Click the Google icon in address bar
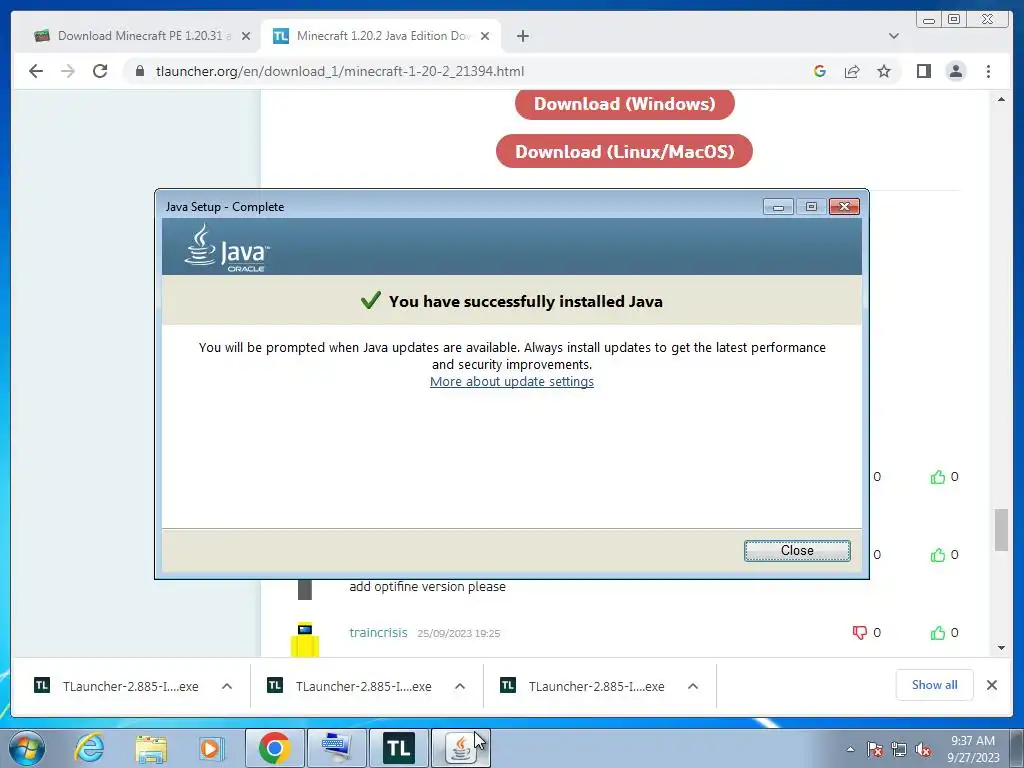The image size is (1024, 768). tap(820, 71)
